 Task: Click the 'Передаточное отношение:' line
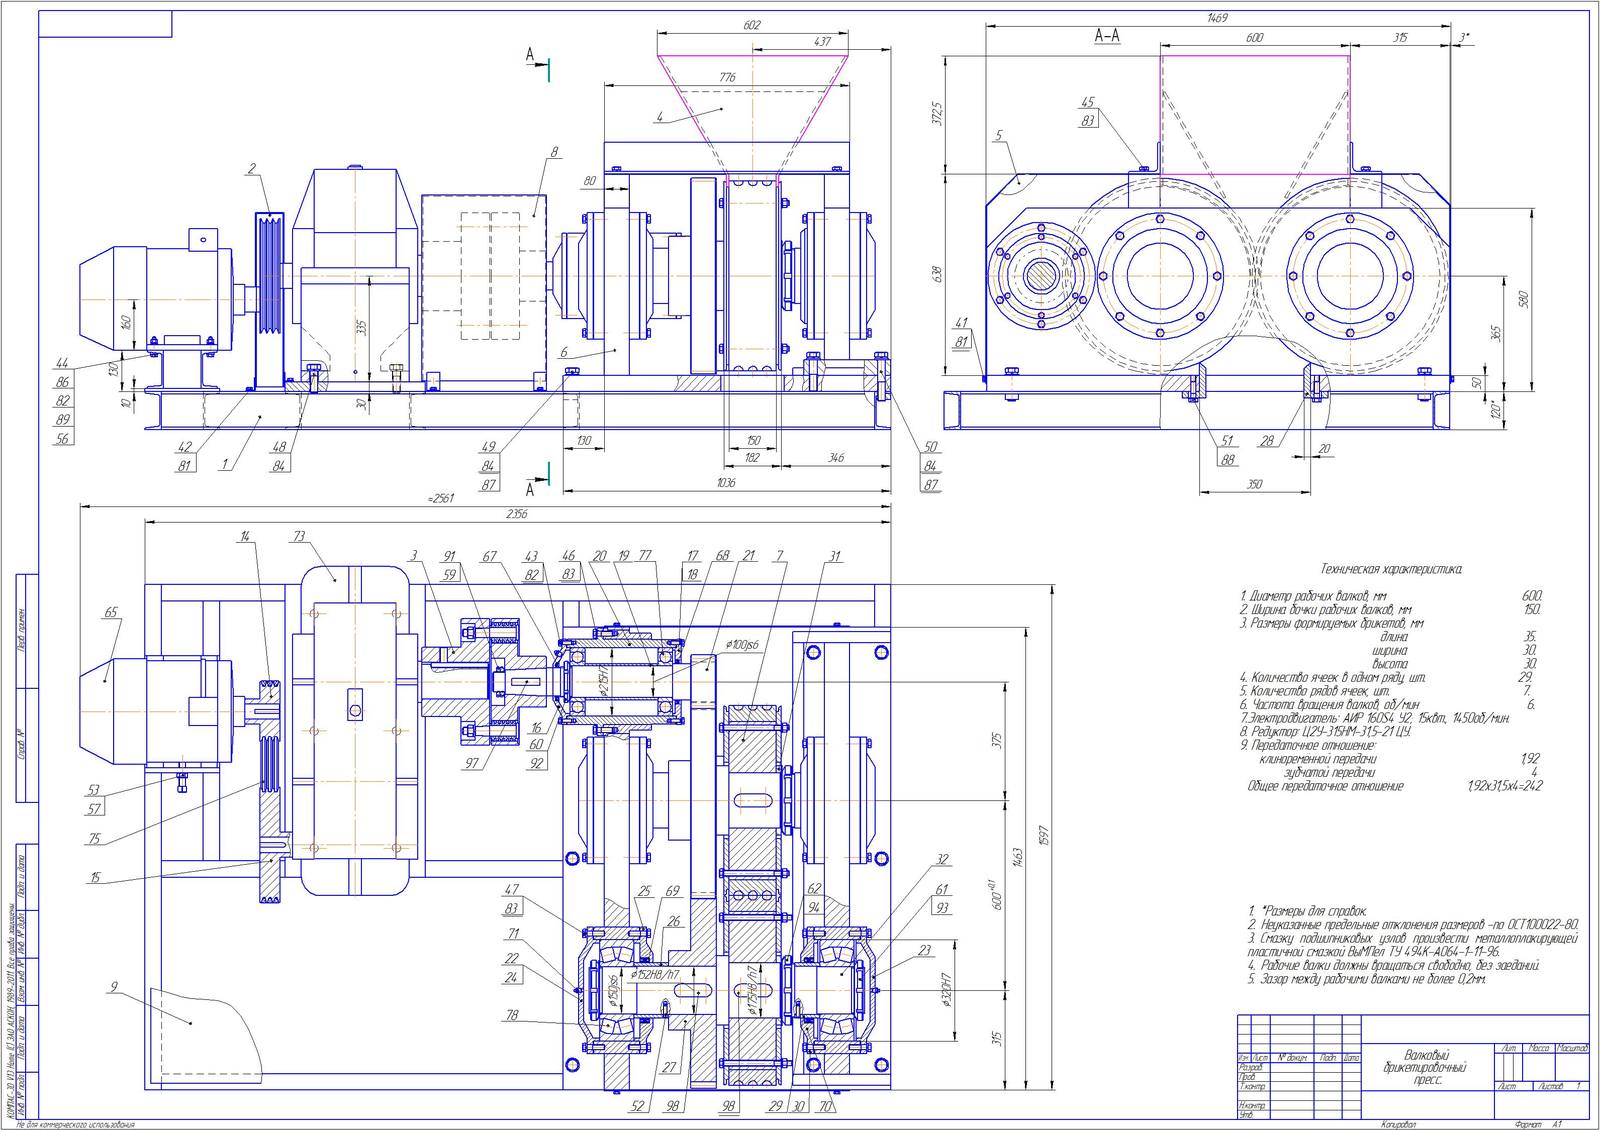click(1308, 746)
